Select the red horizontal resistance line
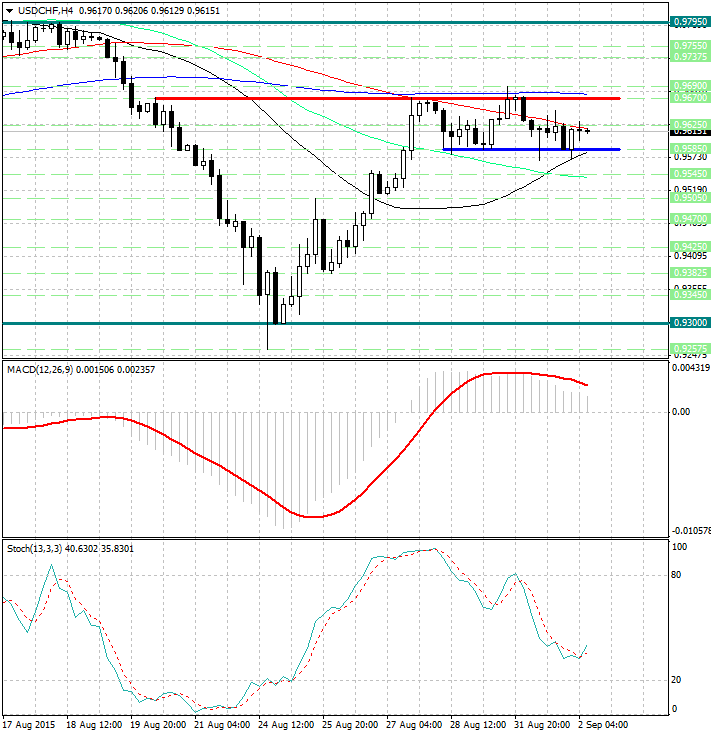This screenshot has height=733, width=711. pos(300,99)
